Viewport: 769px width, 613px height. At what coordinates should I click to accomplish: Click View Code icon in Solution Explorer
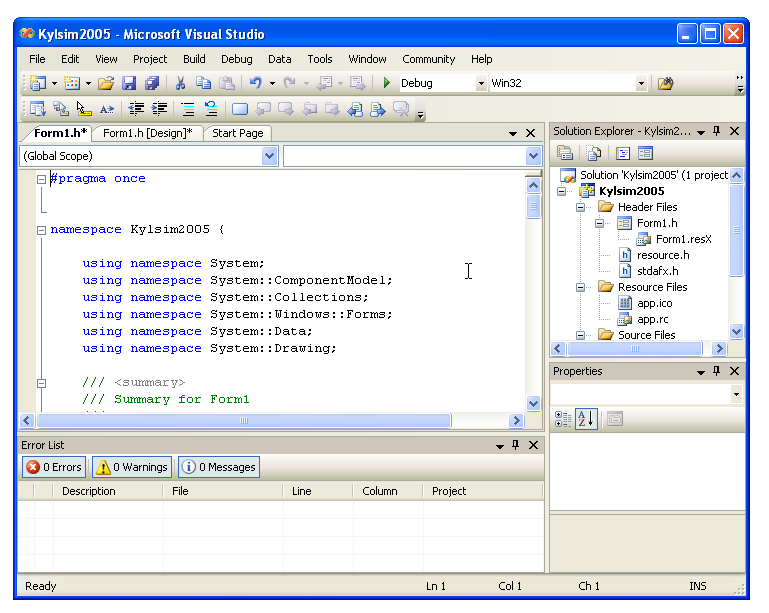[623, 153]
